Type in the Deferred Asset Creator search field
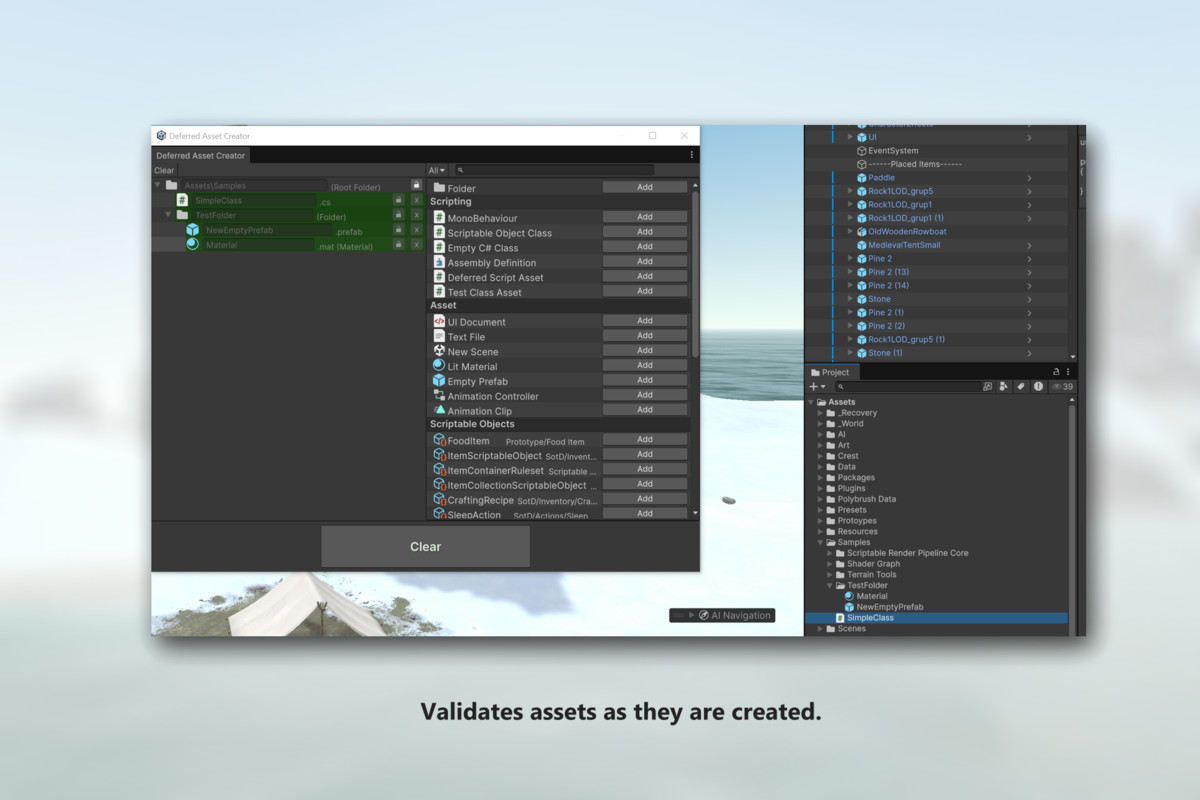 tap(555, 169)
